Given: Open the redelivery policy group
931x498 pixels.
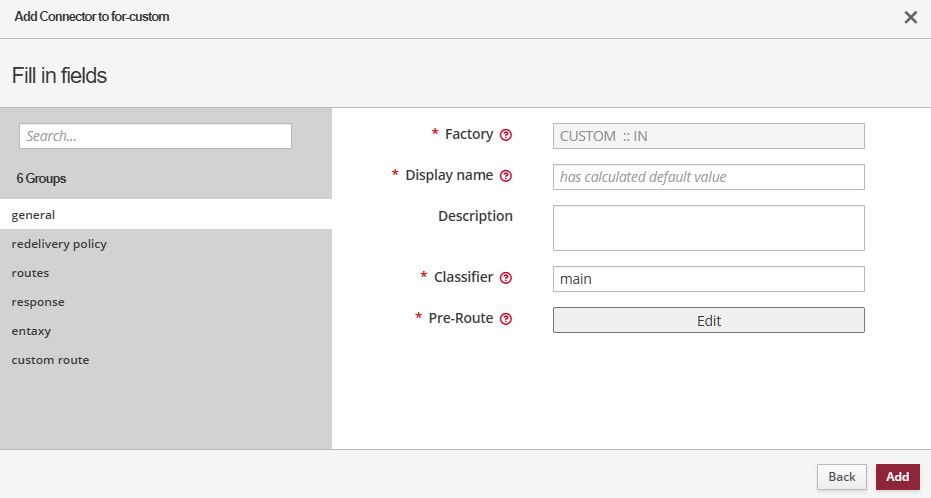Looking at the screenshot, I should tap(59, 243).
